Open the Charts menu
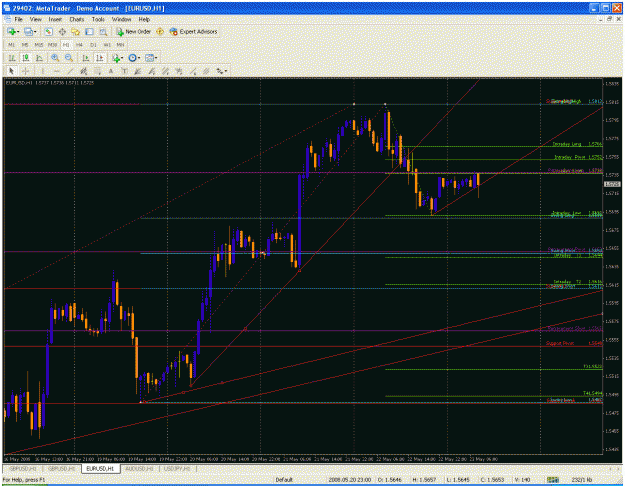Image resolution: width=625 pixels, height=486 pixels. (x=77, y=19)
